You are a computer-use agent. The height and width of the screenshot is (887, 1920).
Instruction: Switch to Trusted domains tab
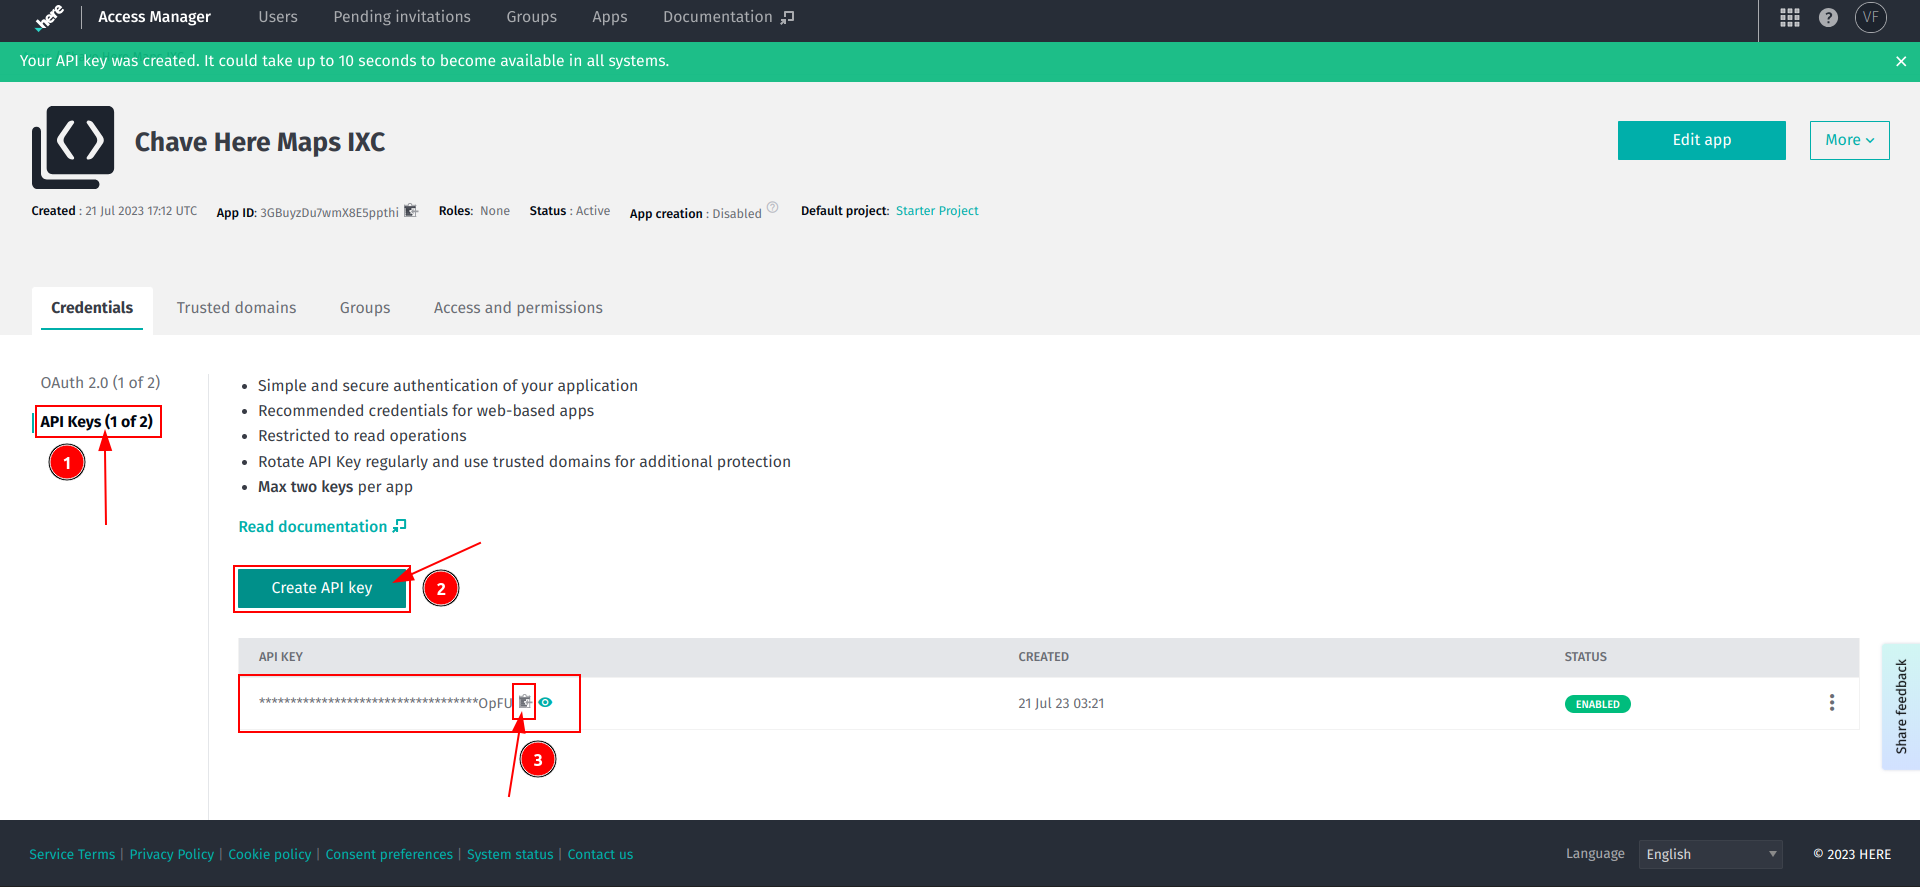coord(236,308)
